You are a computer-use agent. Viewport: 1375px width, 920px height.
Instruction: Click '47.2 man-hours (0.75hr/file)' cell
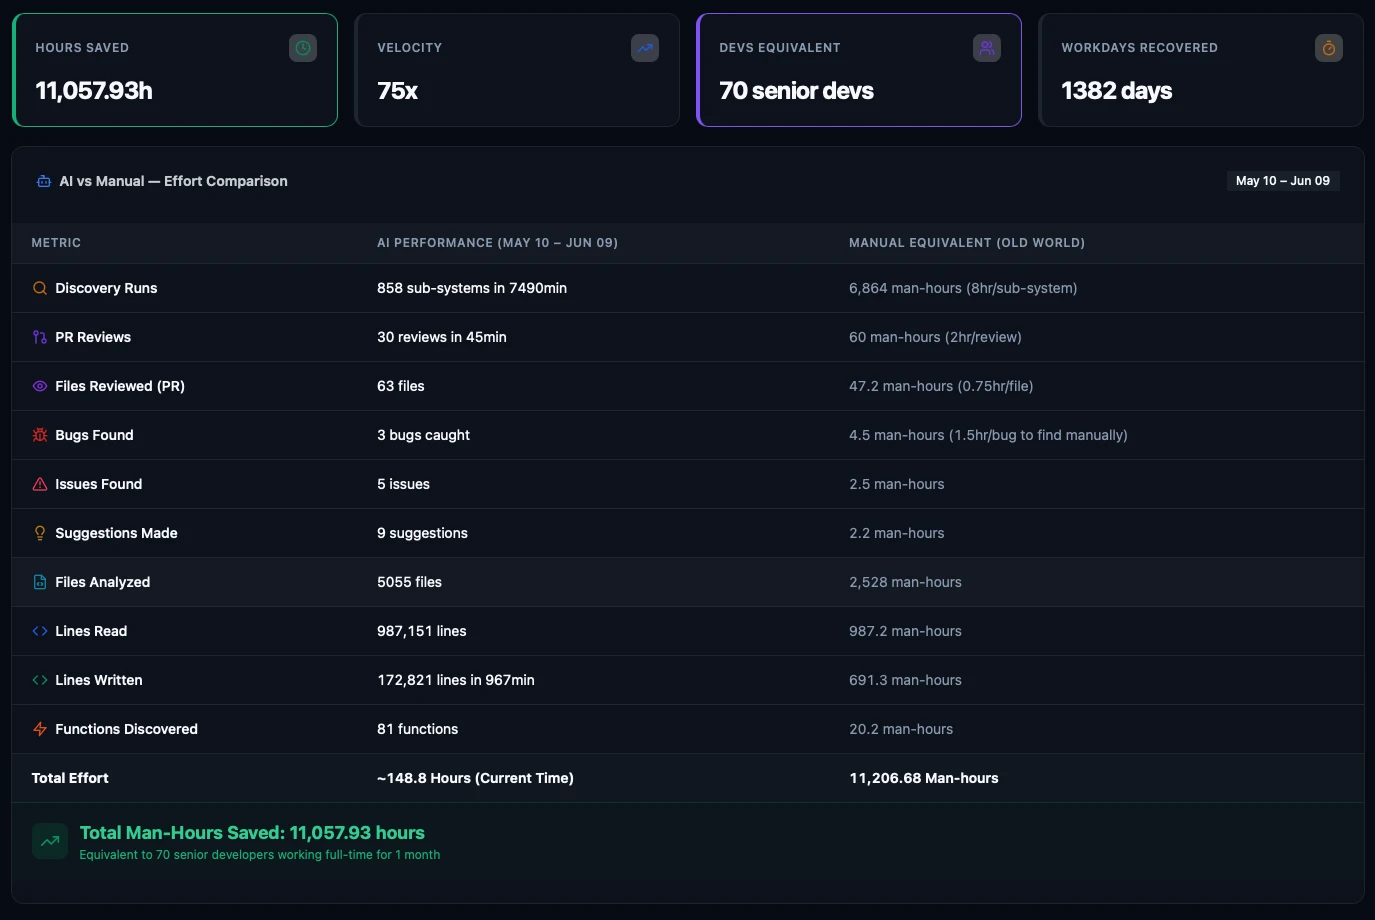(x=941, y=386)
